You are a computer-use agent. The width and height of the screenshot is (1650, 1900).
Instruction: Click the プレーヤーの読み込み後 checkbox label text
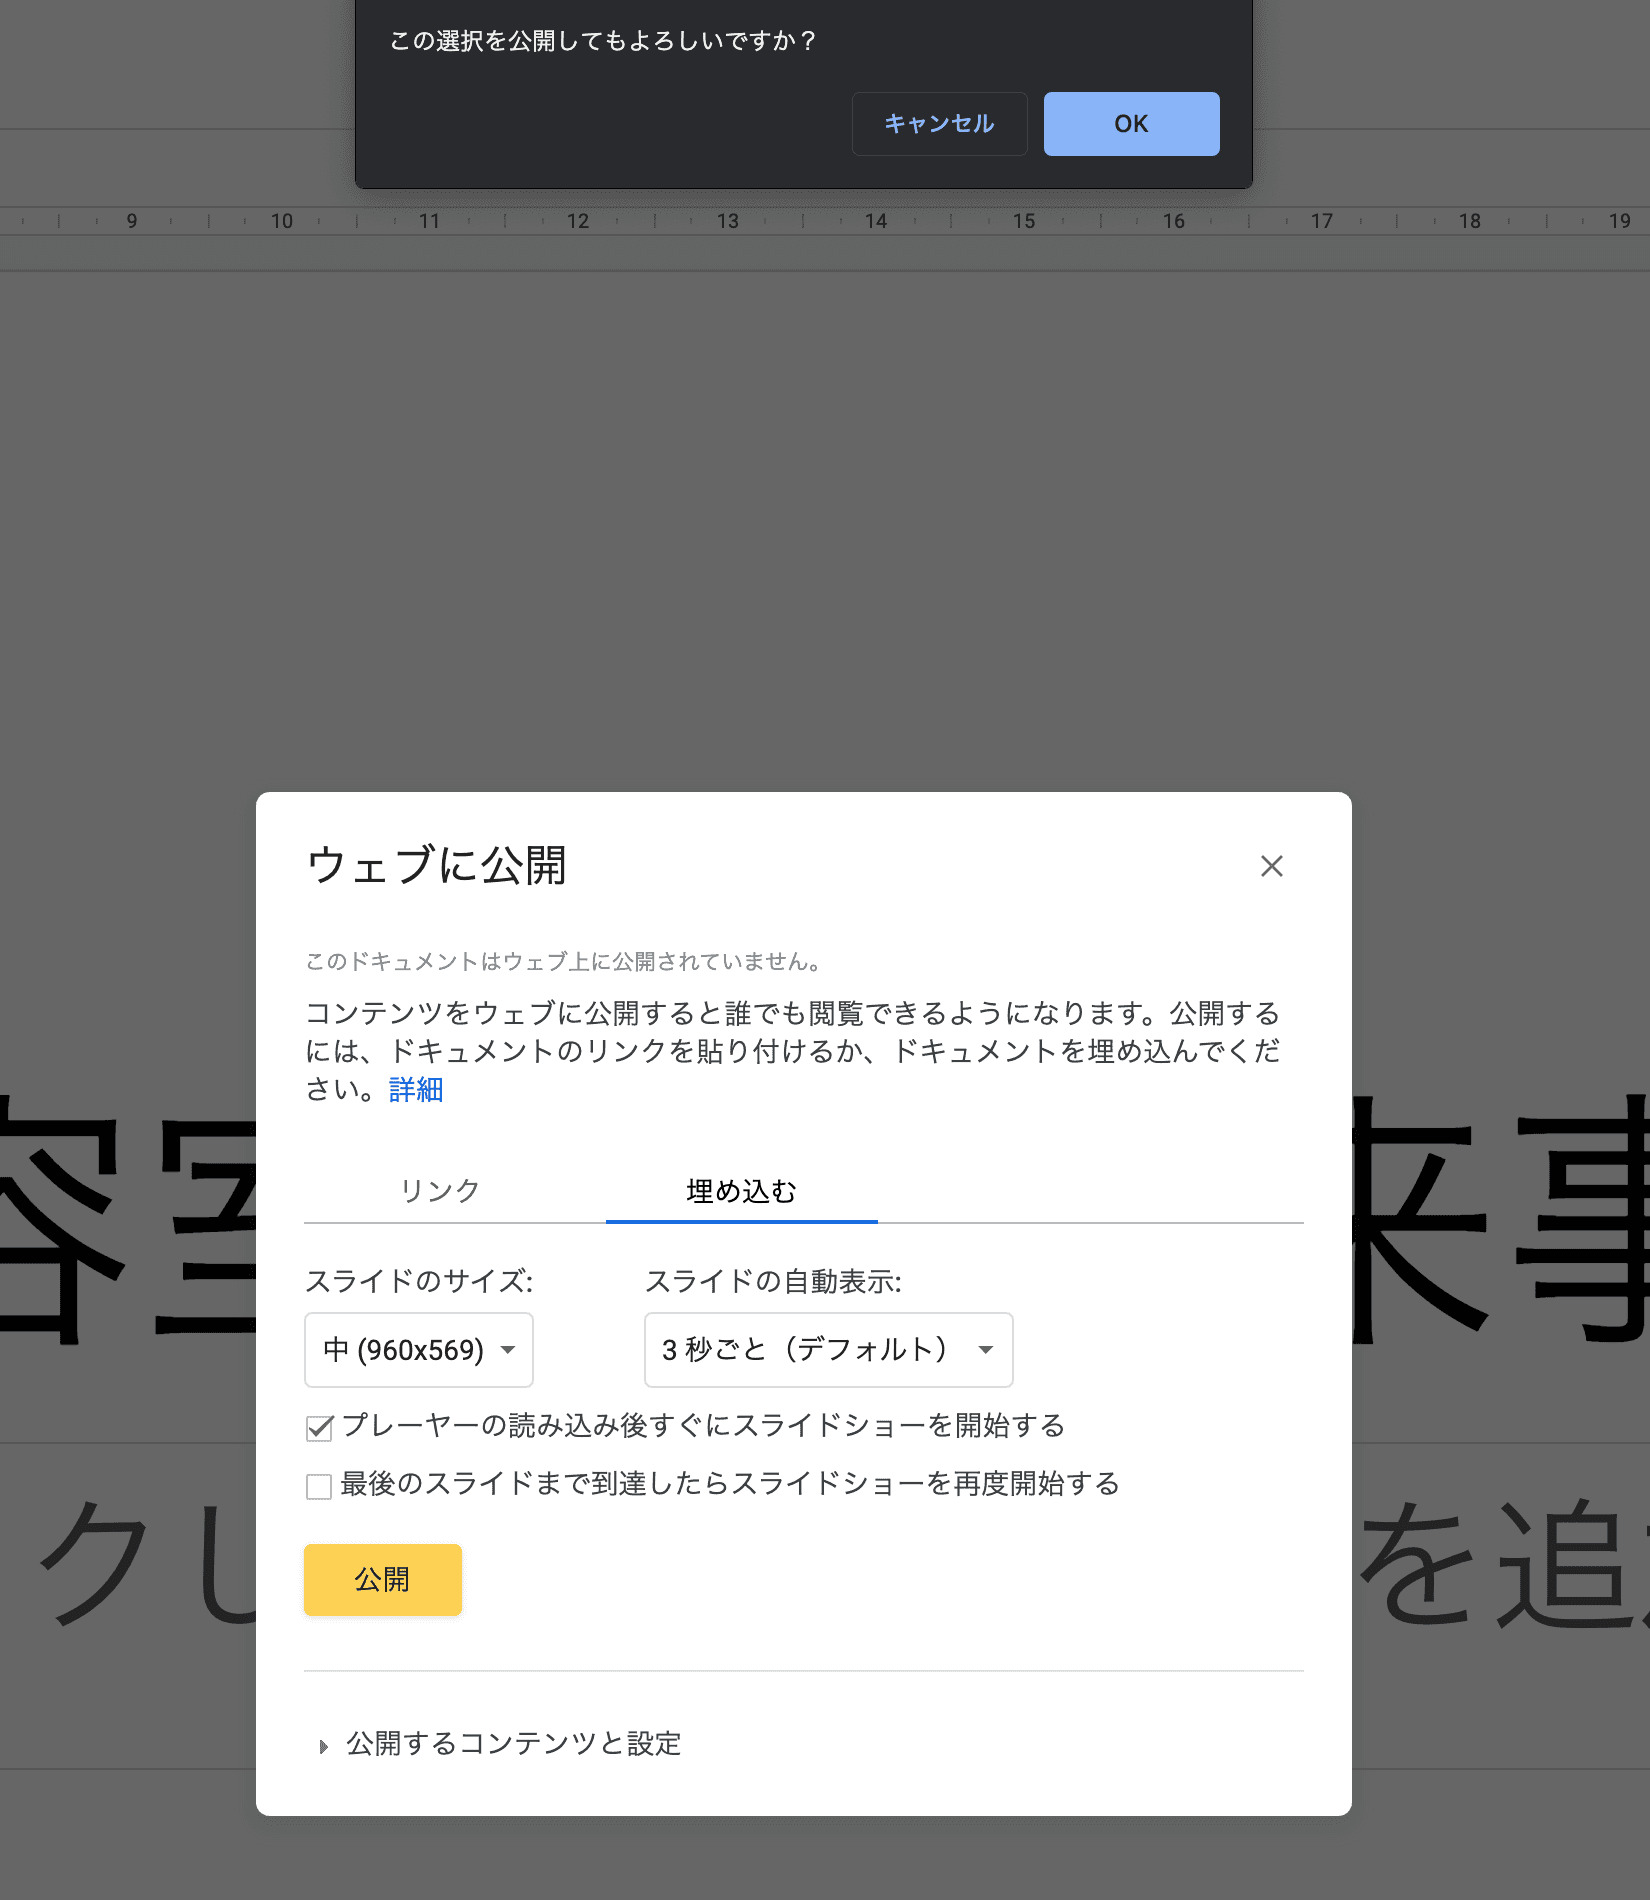(x=703, y=1426)
